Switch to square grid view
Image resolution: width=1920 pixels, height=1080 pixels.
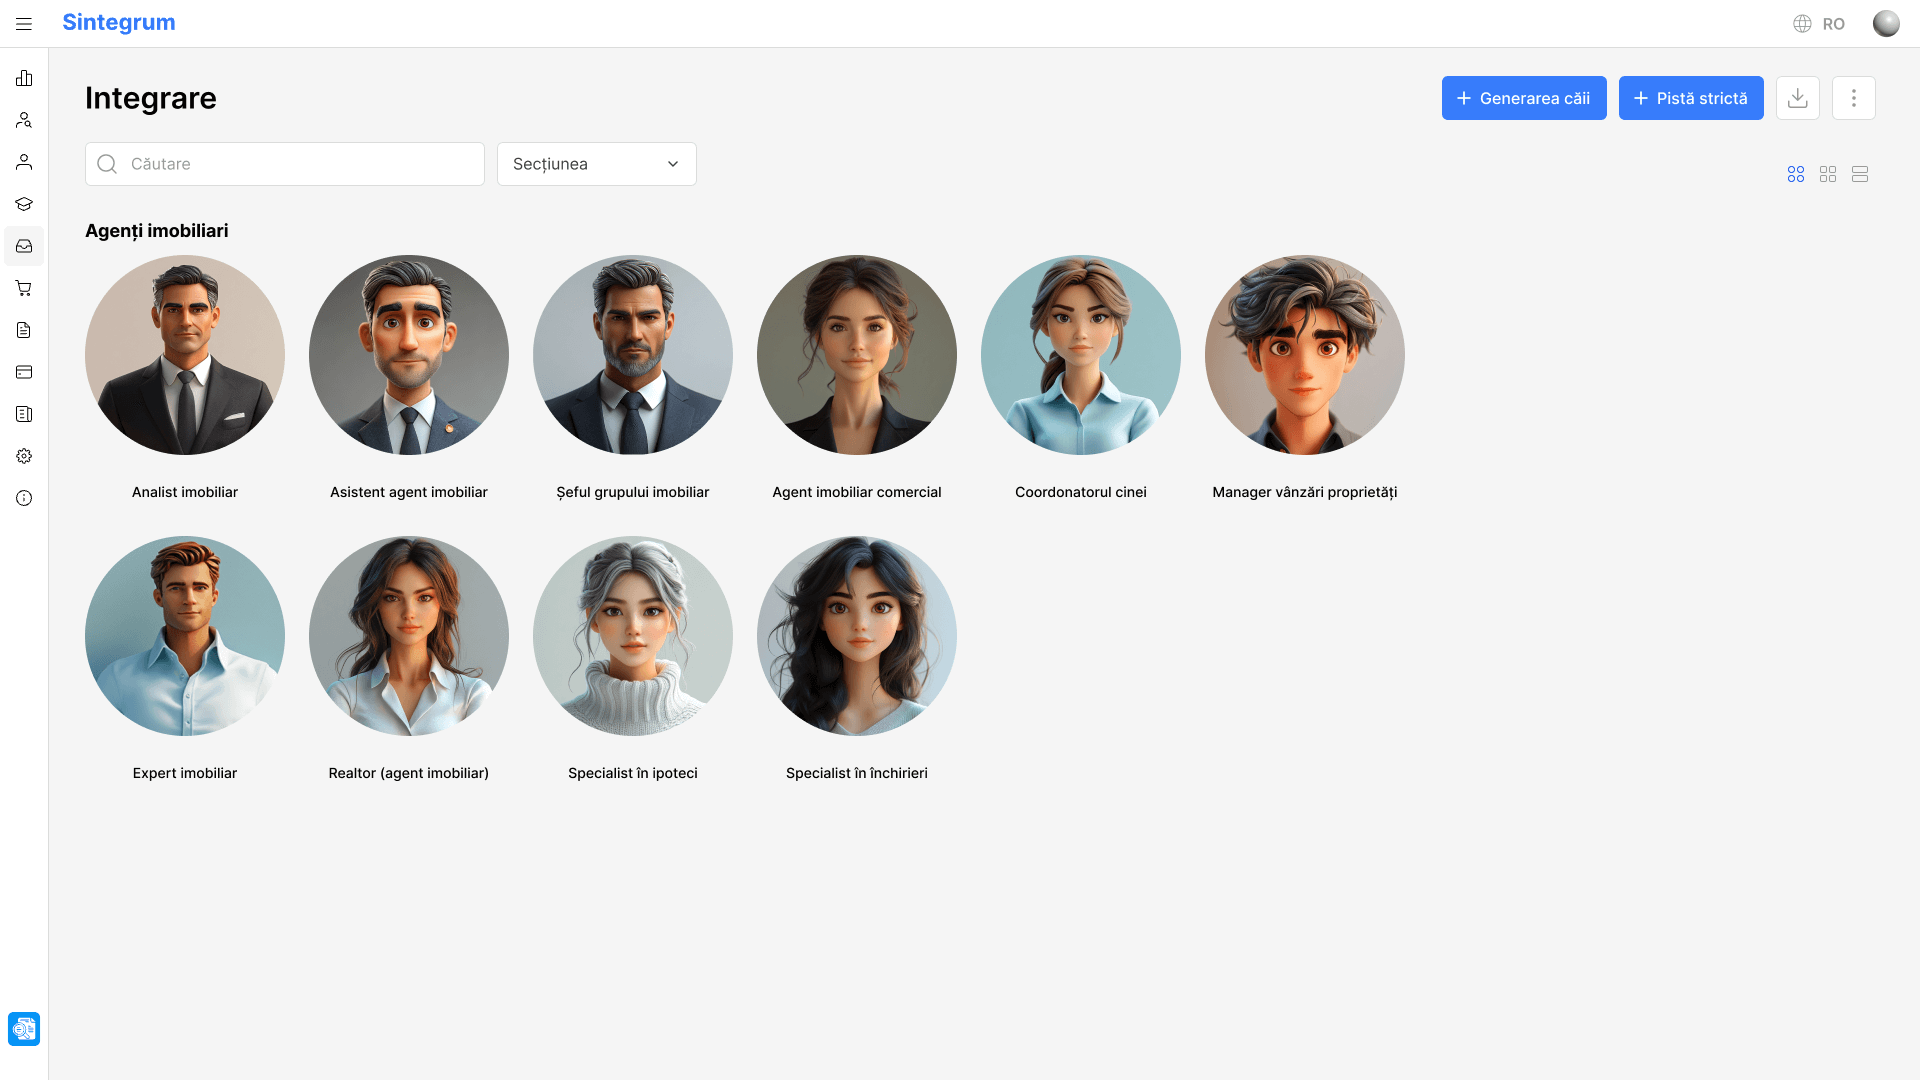click(x=1828, y=174)
